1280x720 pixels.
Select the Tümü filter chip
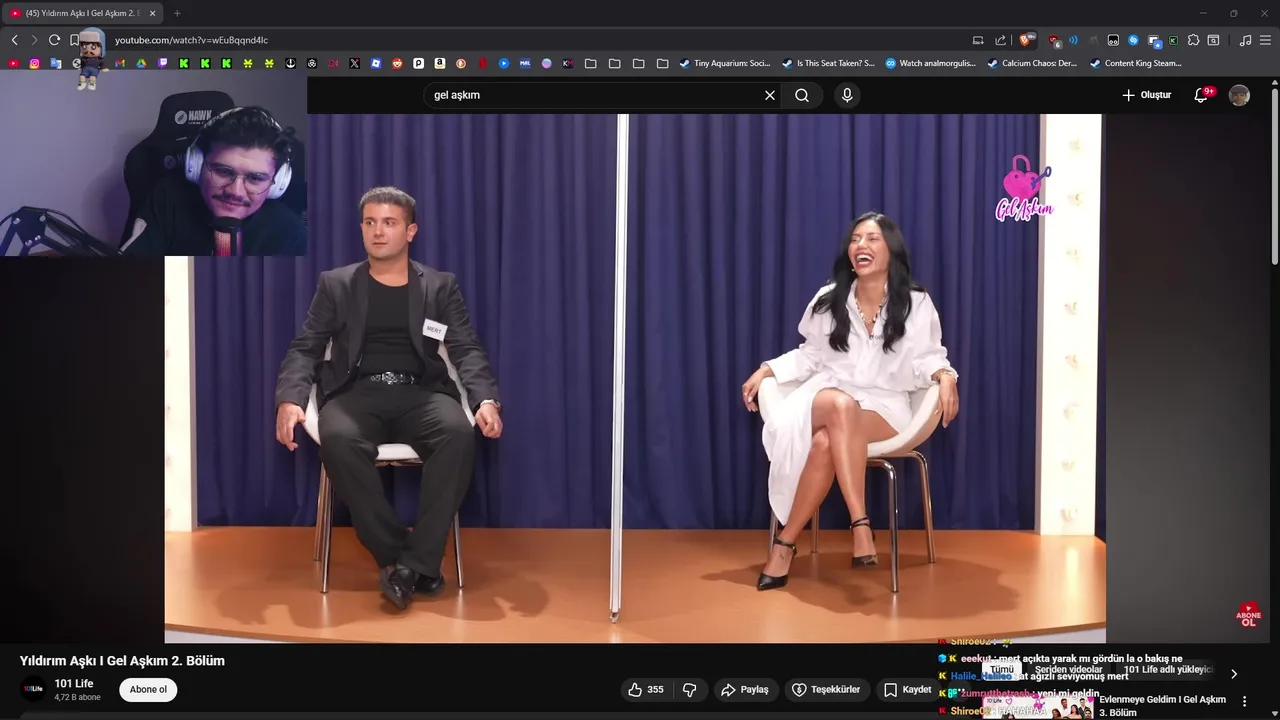(x=1002, y=670)
